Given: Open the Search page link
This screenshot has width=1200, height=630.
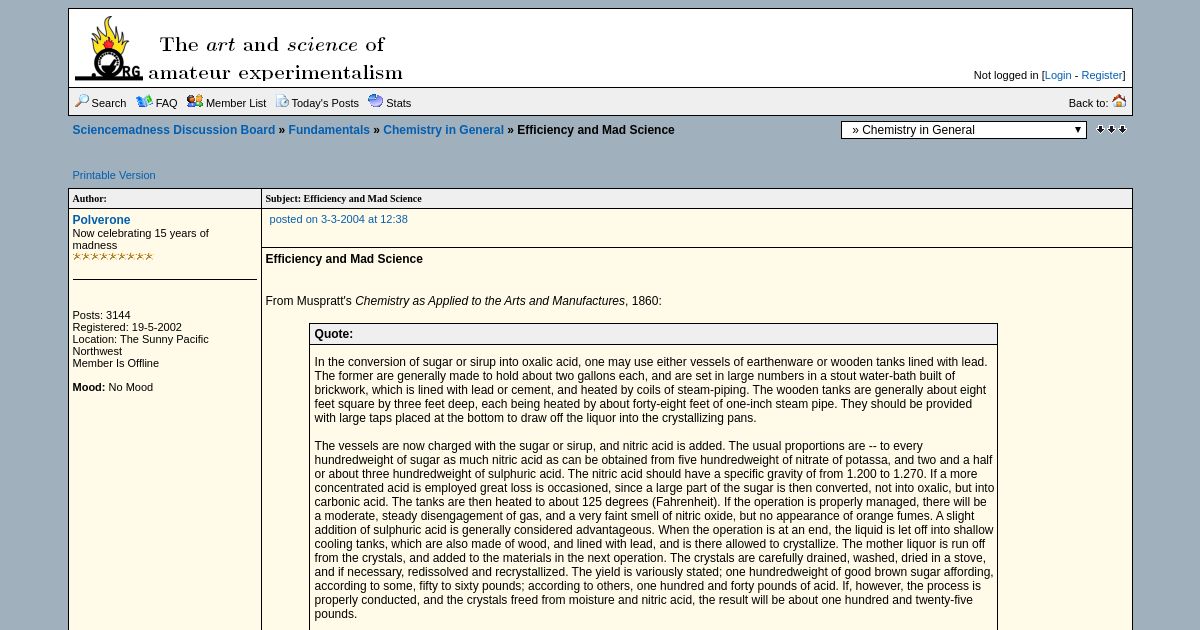Looking at the screenshot, I should coord(109,103).
